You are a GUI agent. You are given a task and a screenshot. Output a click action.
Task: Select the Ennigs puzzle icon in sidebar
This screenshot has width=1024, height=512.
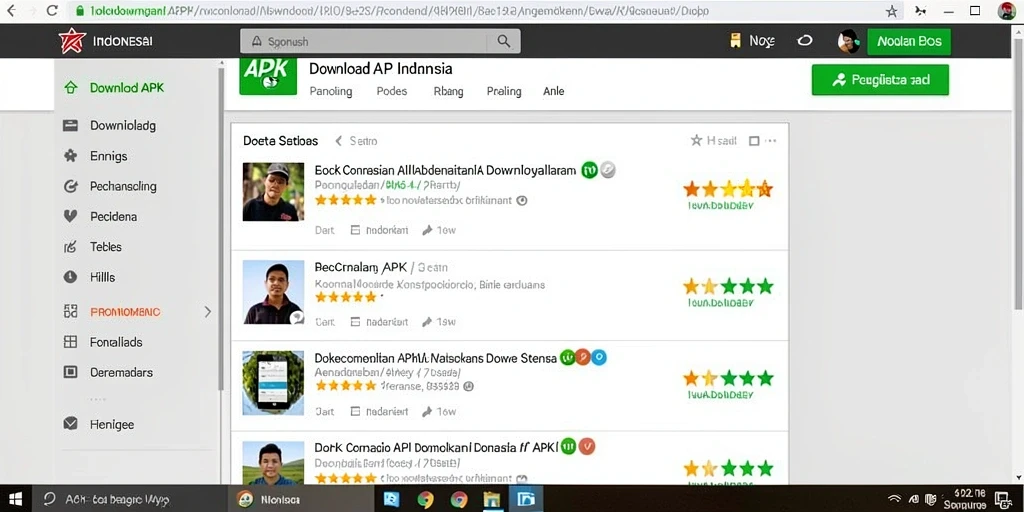coord(71,156)
